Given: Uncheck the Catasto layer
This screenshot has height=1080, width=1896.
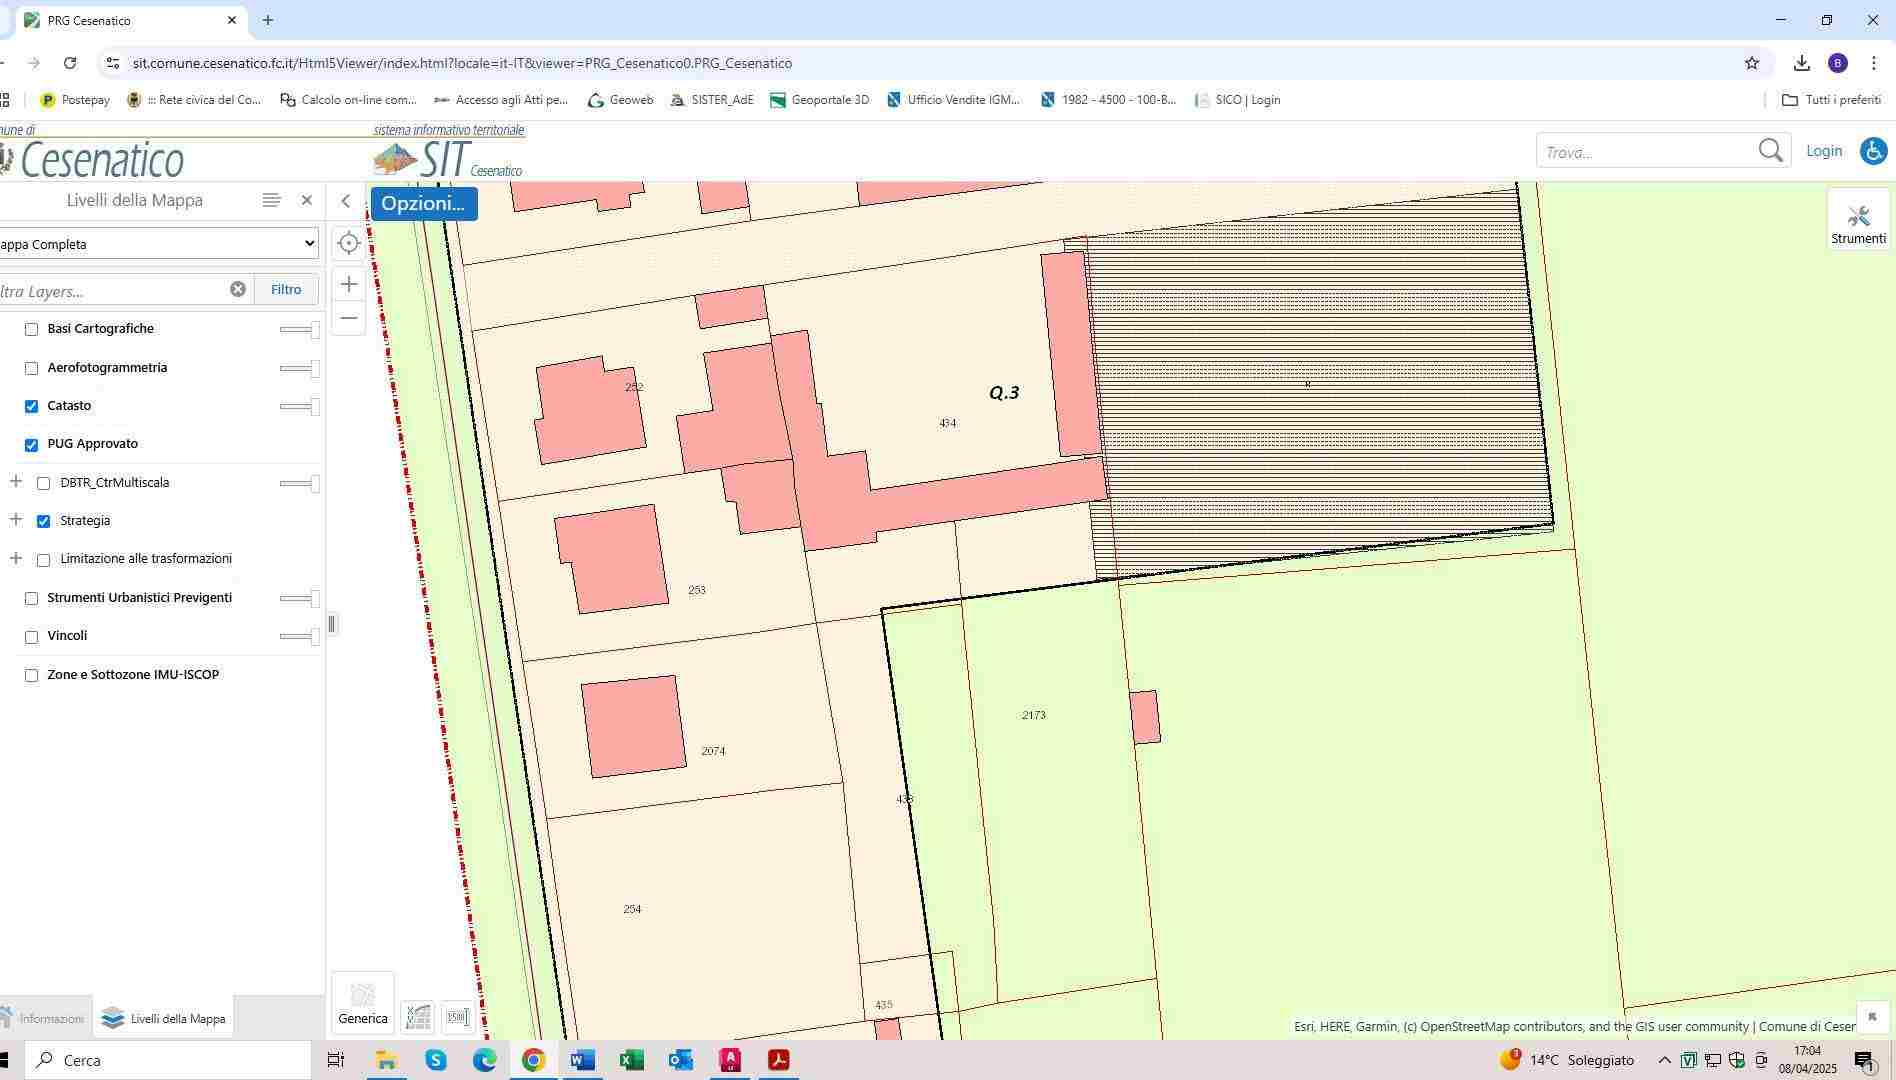Looking at the screenshot, I should pyautogui.click(x=32, y=406).
